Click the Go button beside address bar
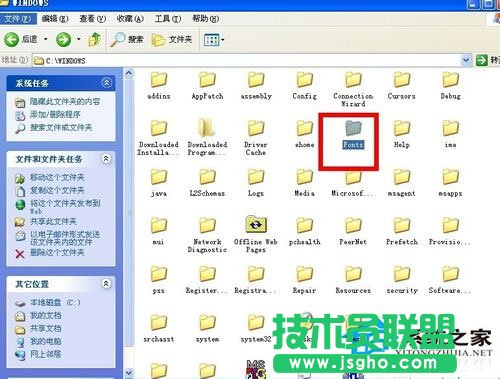The height and width of the screenshot is (379, 500). click(x=487, y=60)
